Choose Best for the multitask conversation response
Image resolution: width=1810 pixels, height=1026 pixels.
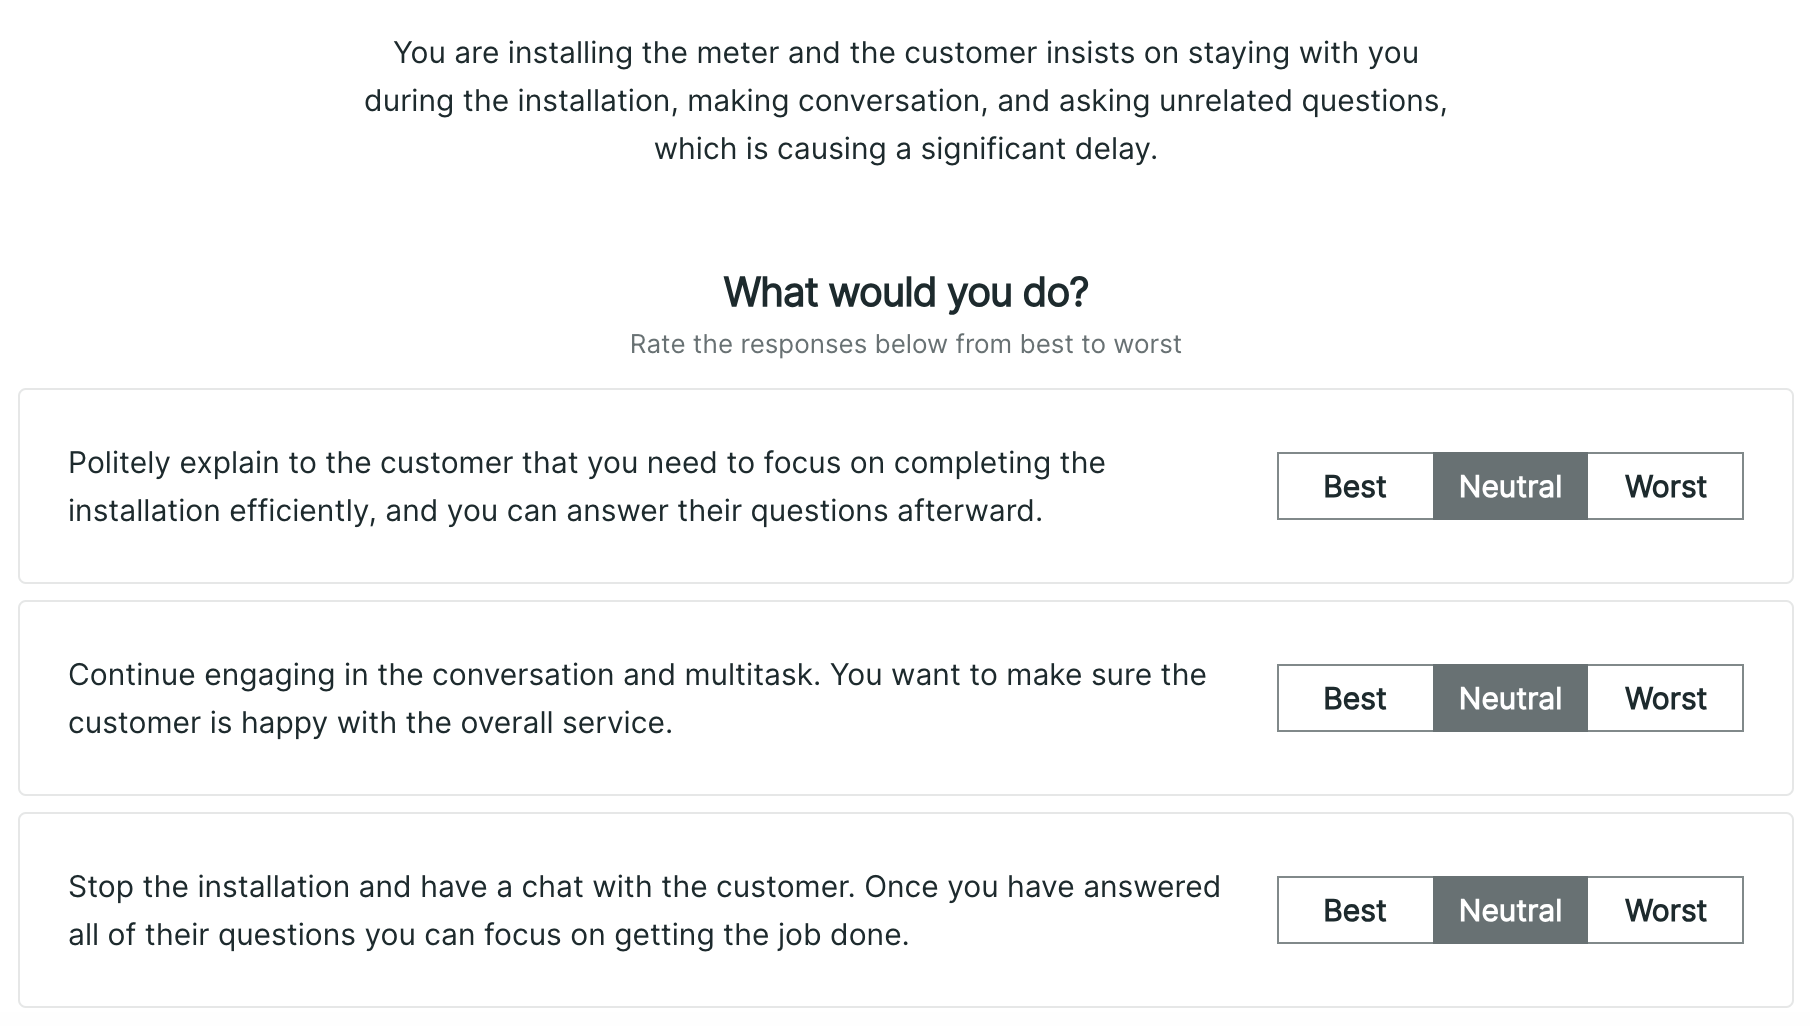tap(1355, 698)
